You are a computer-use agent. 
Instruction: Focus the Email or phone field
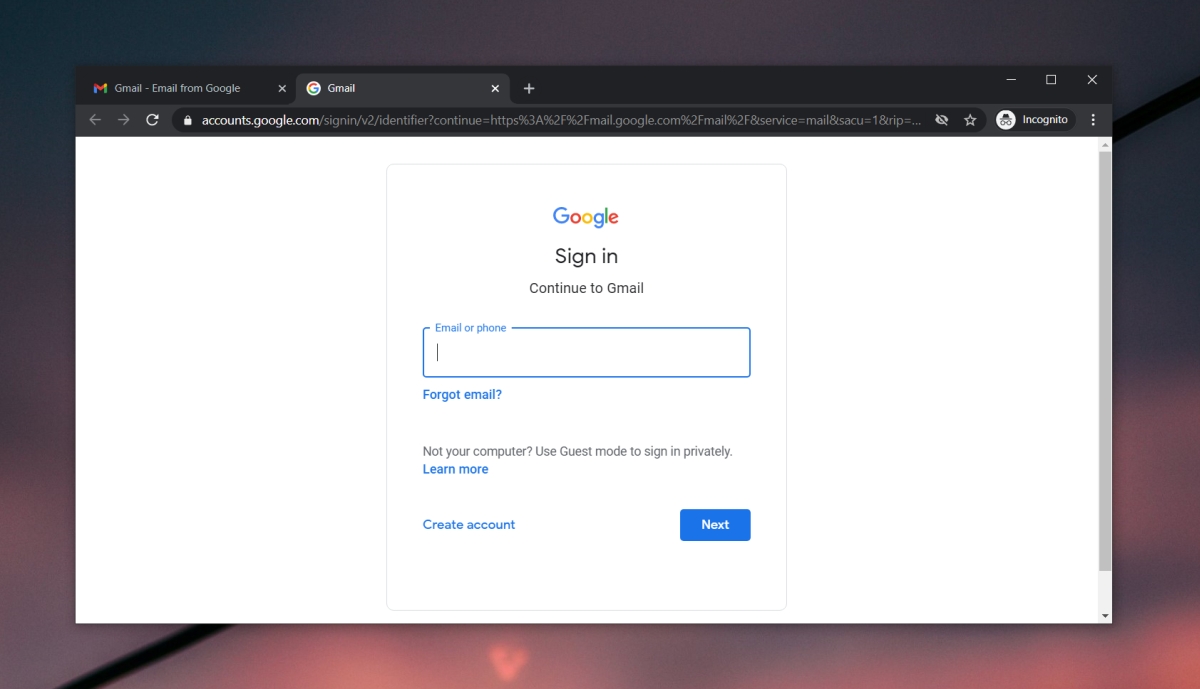click(586, 353)
